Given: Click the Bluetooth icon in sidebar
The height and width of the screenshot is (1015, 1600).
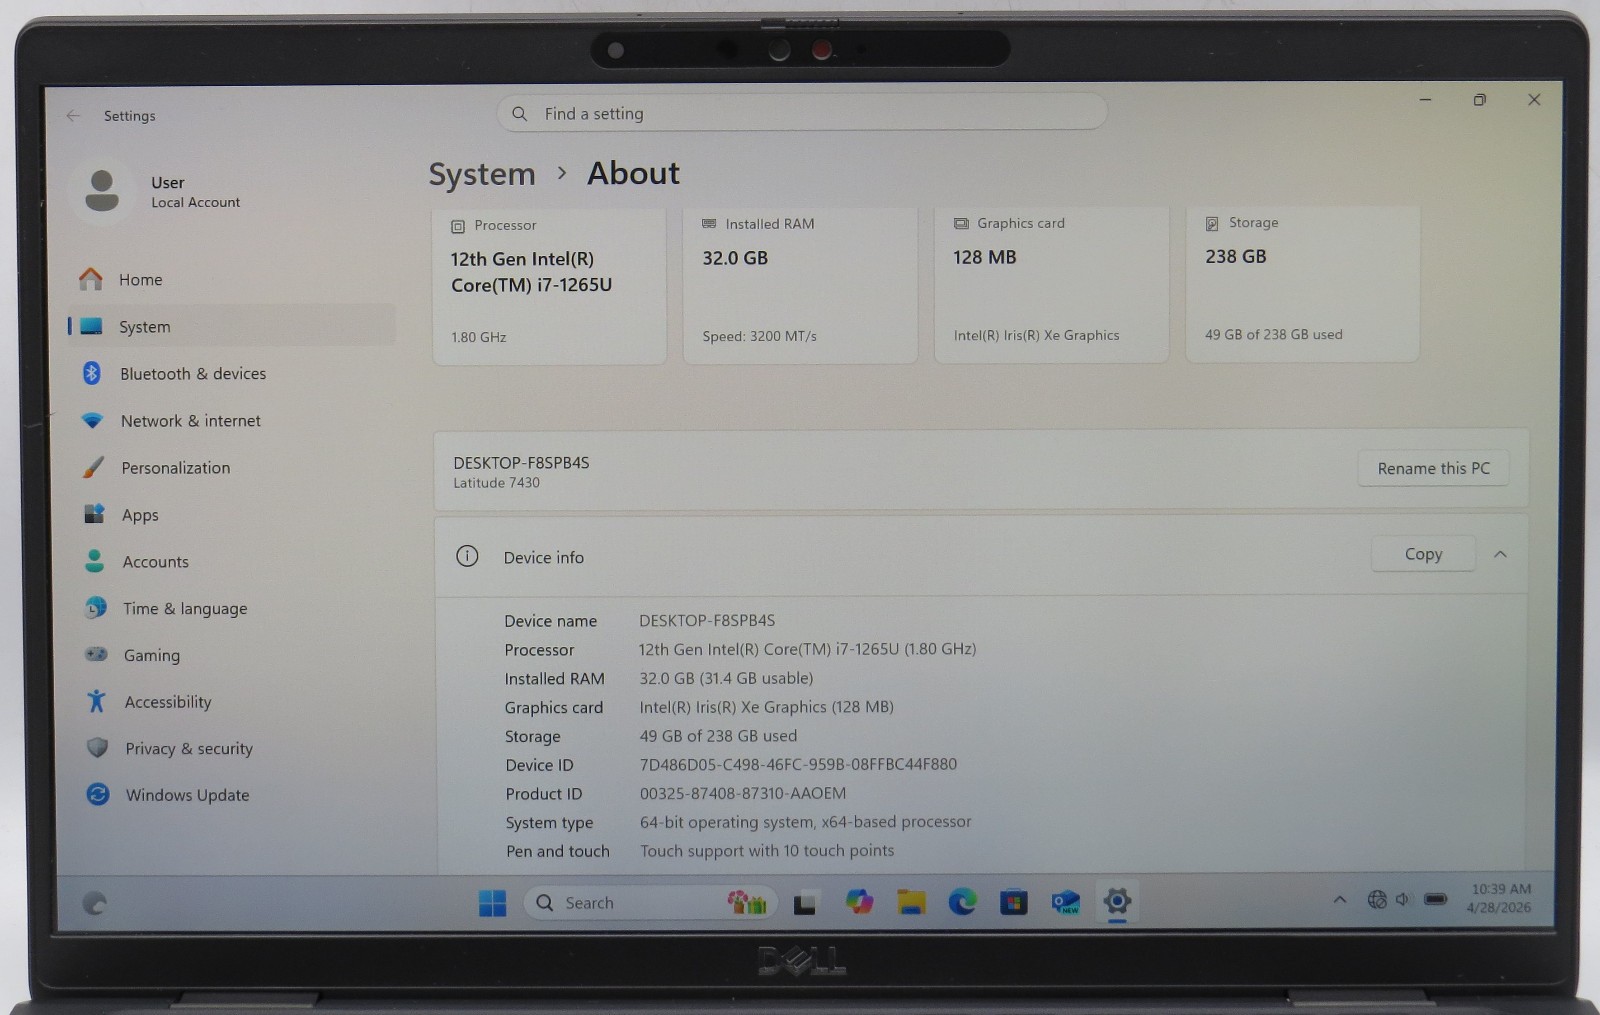Looking at the screenshot, I should click(x=92, y=373).
